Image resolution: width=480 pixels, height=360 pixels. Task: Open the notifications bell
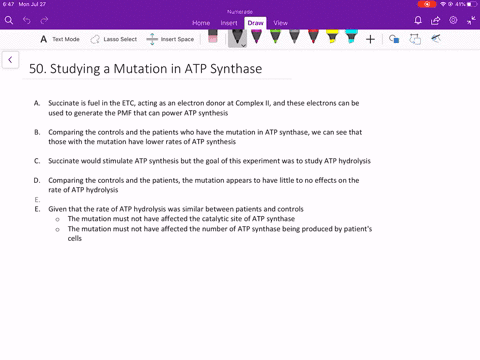[x=418, y=21]
